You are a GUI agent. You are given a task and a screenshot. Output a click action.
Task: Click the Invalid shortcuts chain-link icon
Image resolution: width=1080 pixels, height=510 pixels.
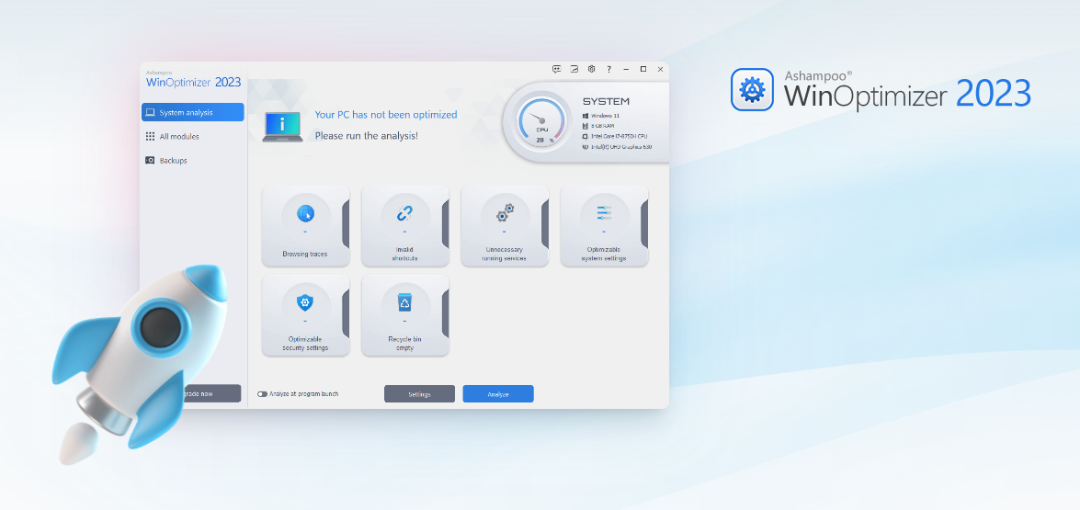coord(404,214)
